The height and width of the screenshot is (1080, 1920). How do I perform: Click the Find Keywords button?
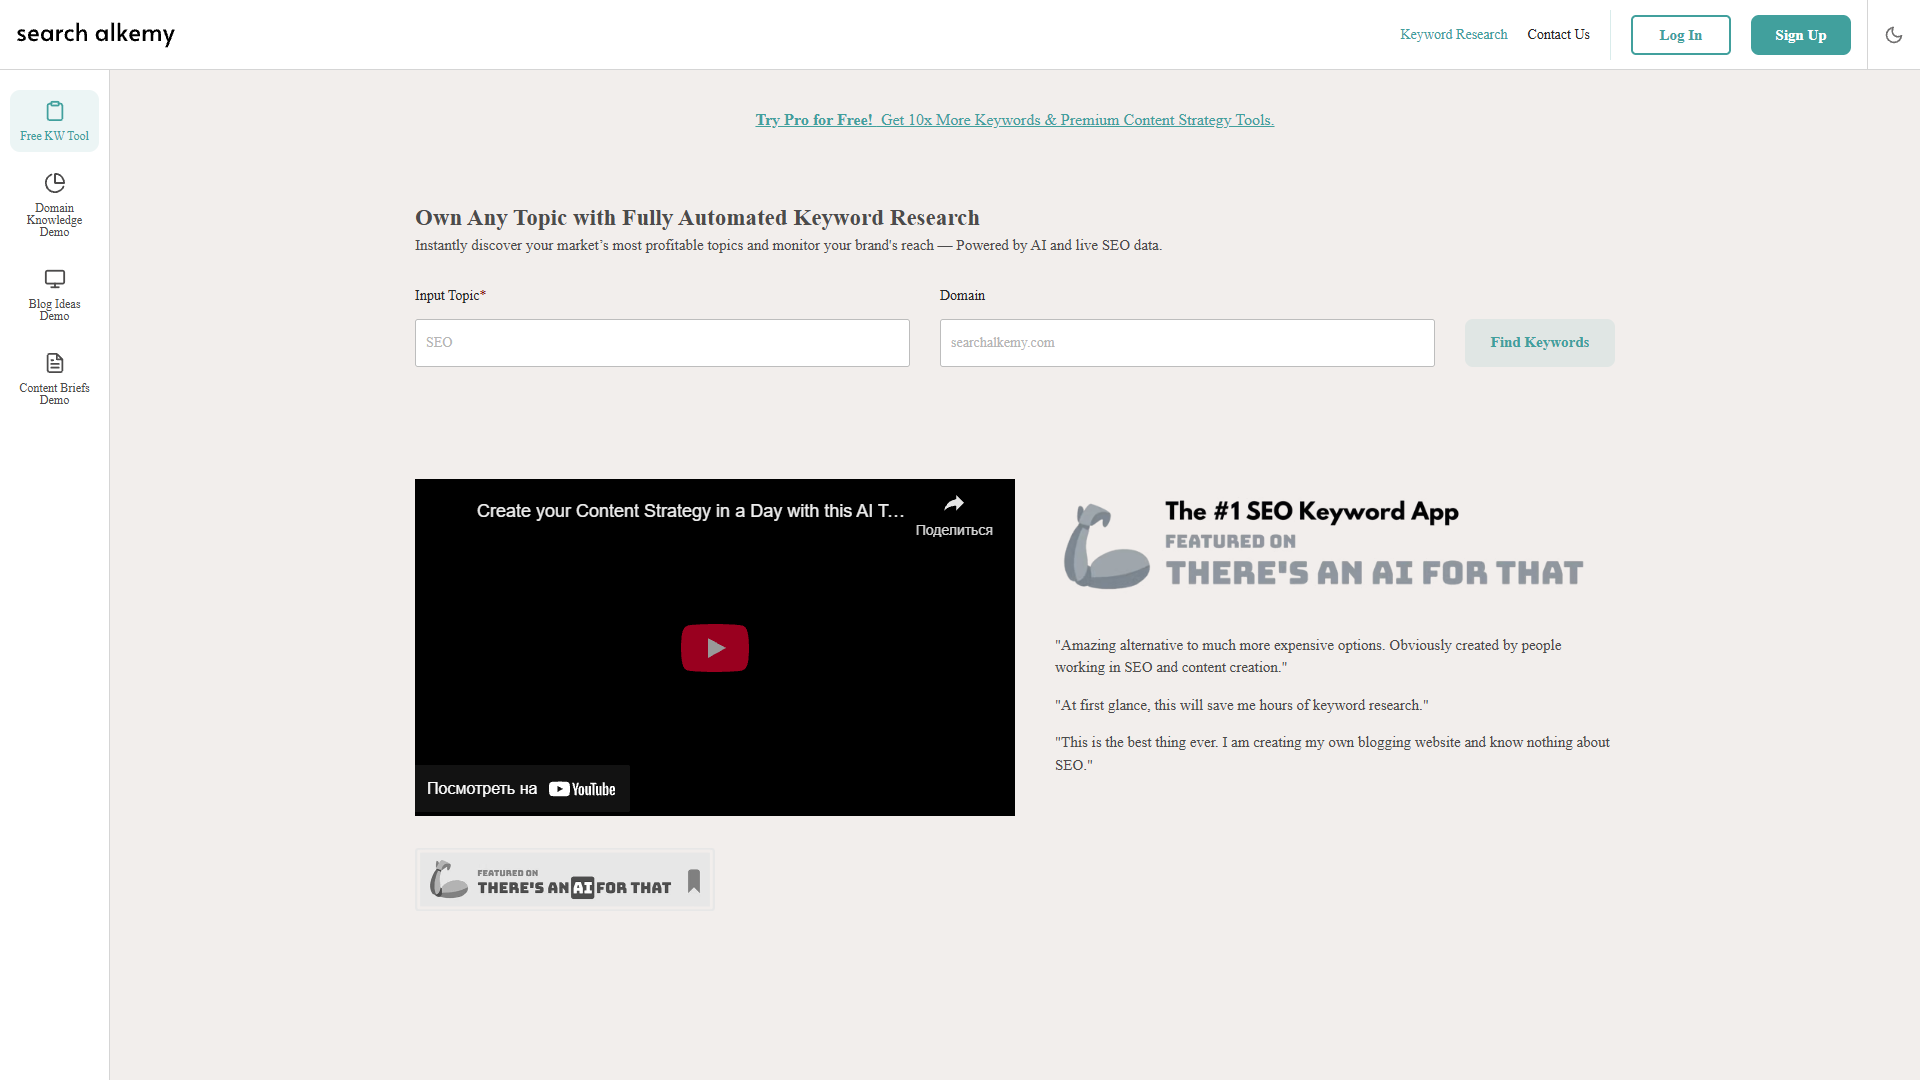coord(1539,343)
